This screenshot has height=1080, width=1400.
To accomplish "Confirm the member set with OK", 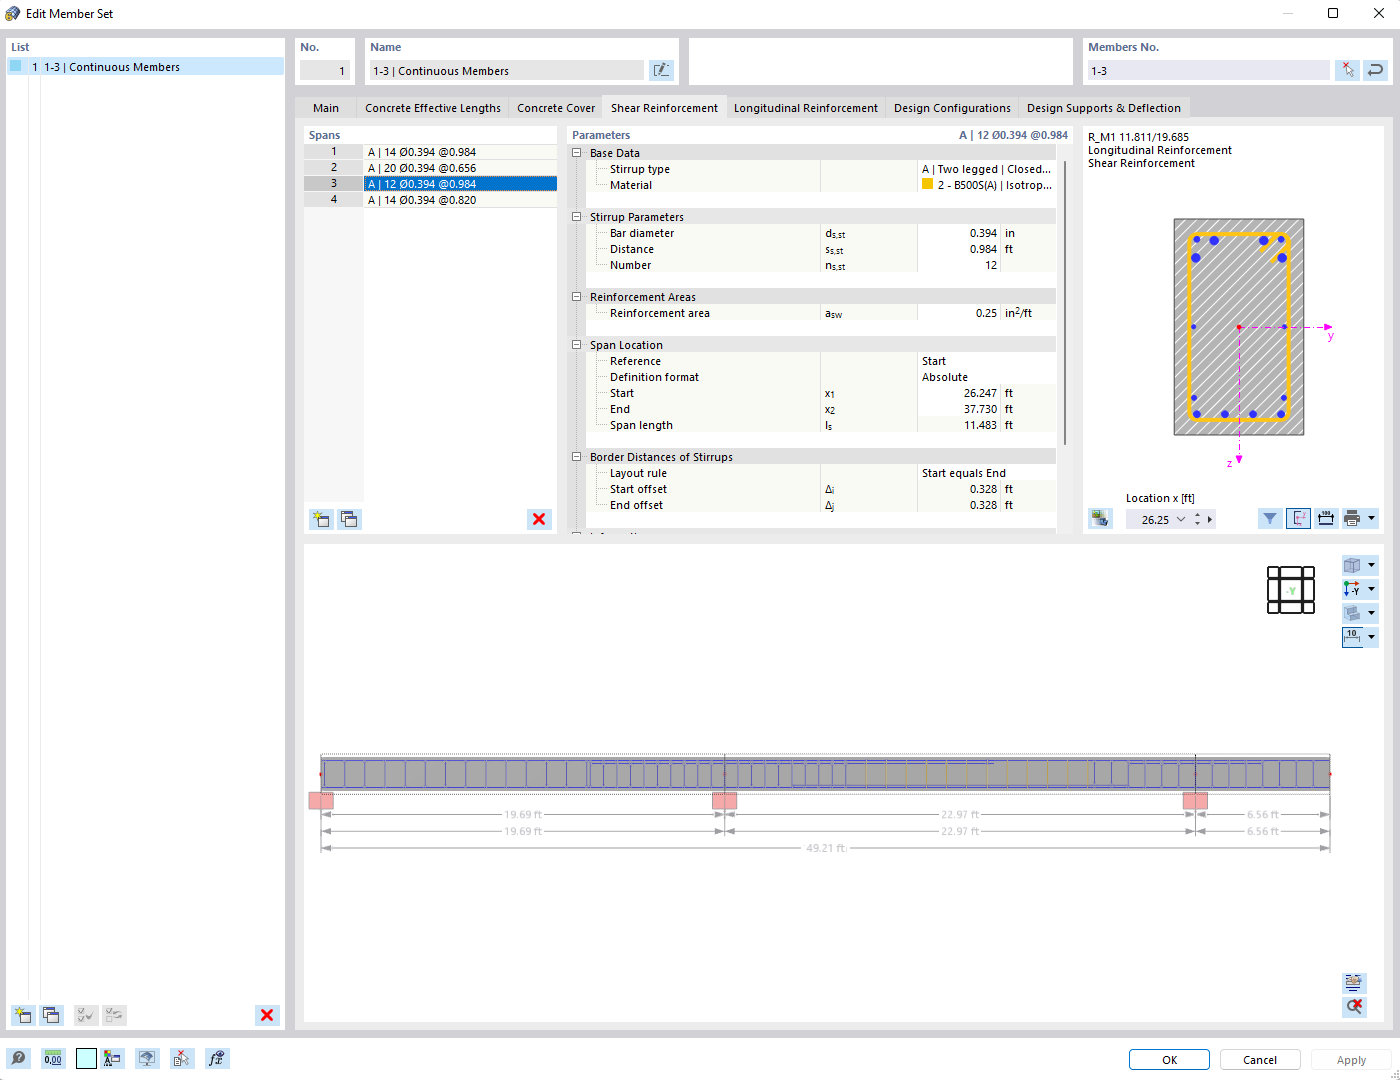I will point(1168,1059).
